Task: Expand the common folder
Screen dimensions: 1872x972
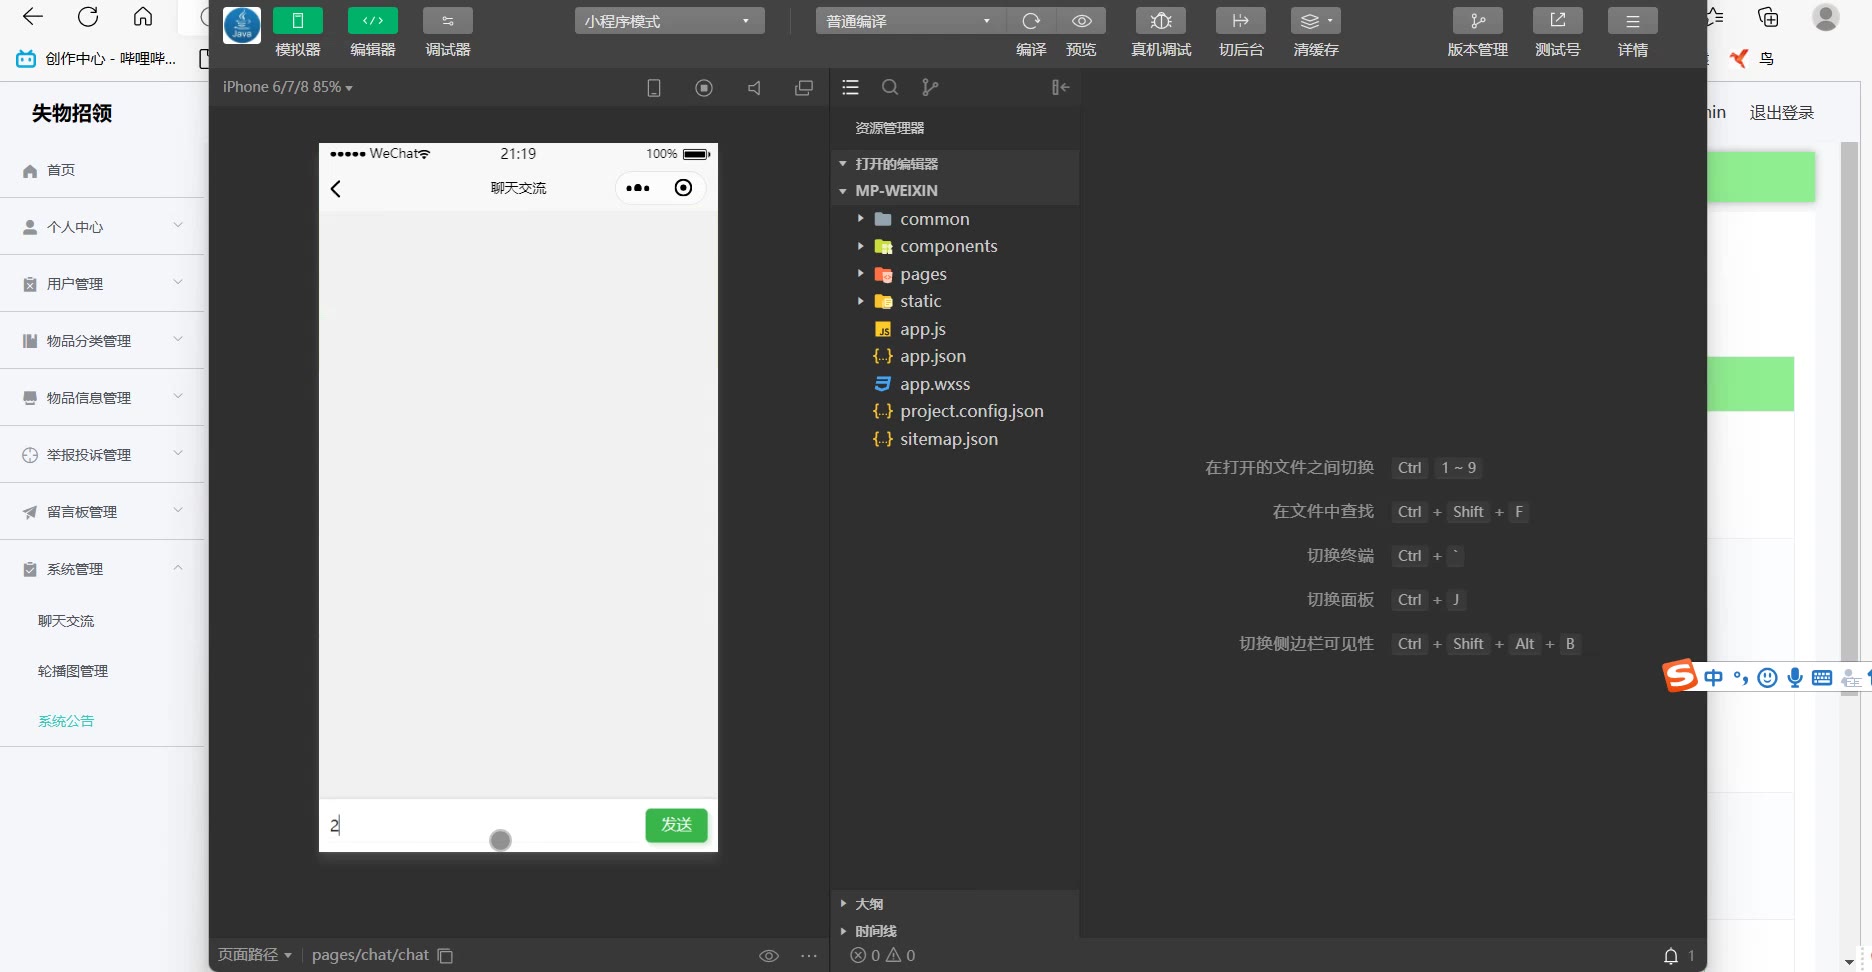Action: tap(955, 219)
